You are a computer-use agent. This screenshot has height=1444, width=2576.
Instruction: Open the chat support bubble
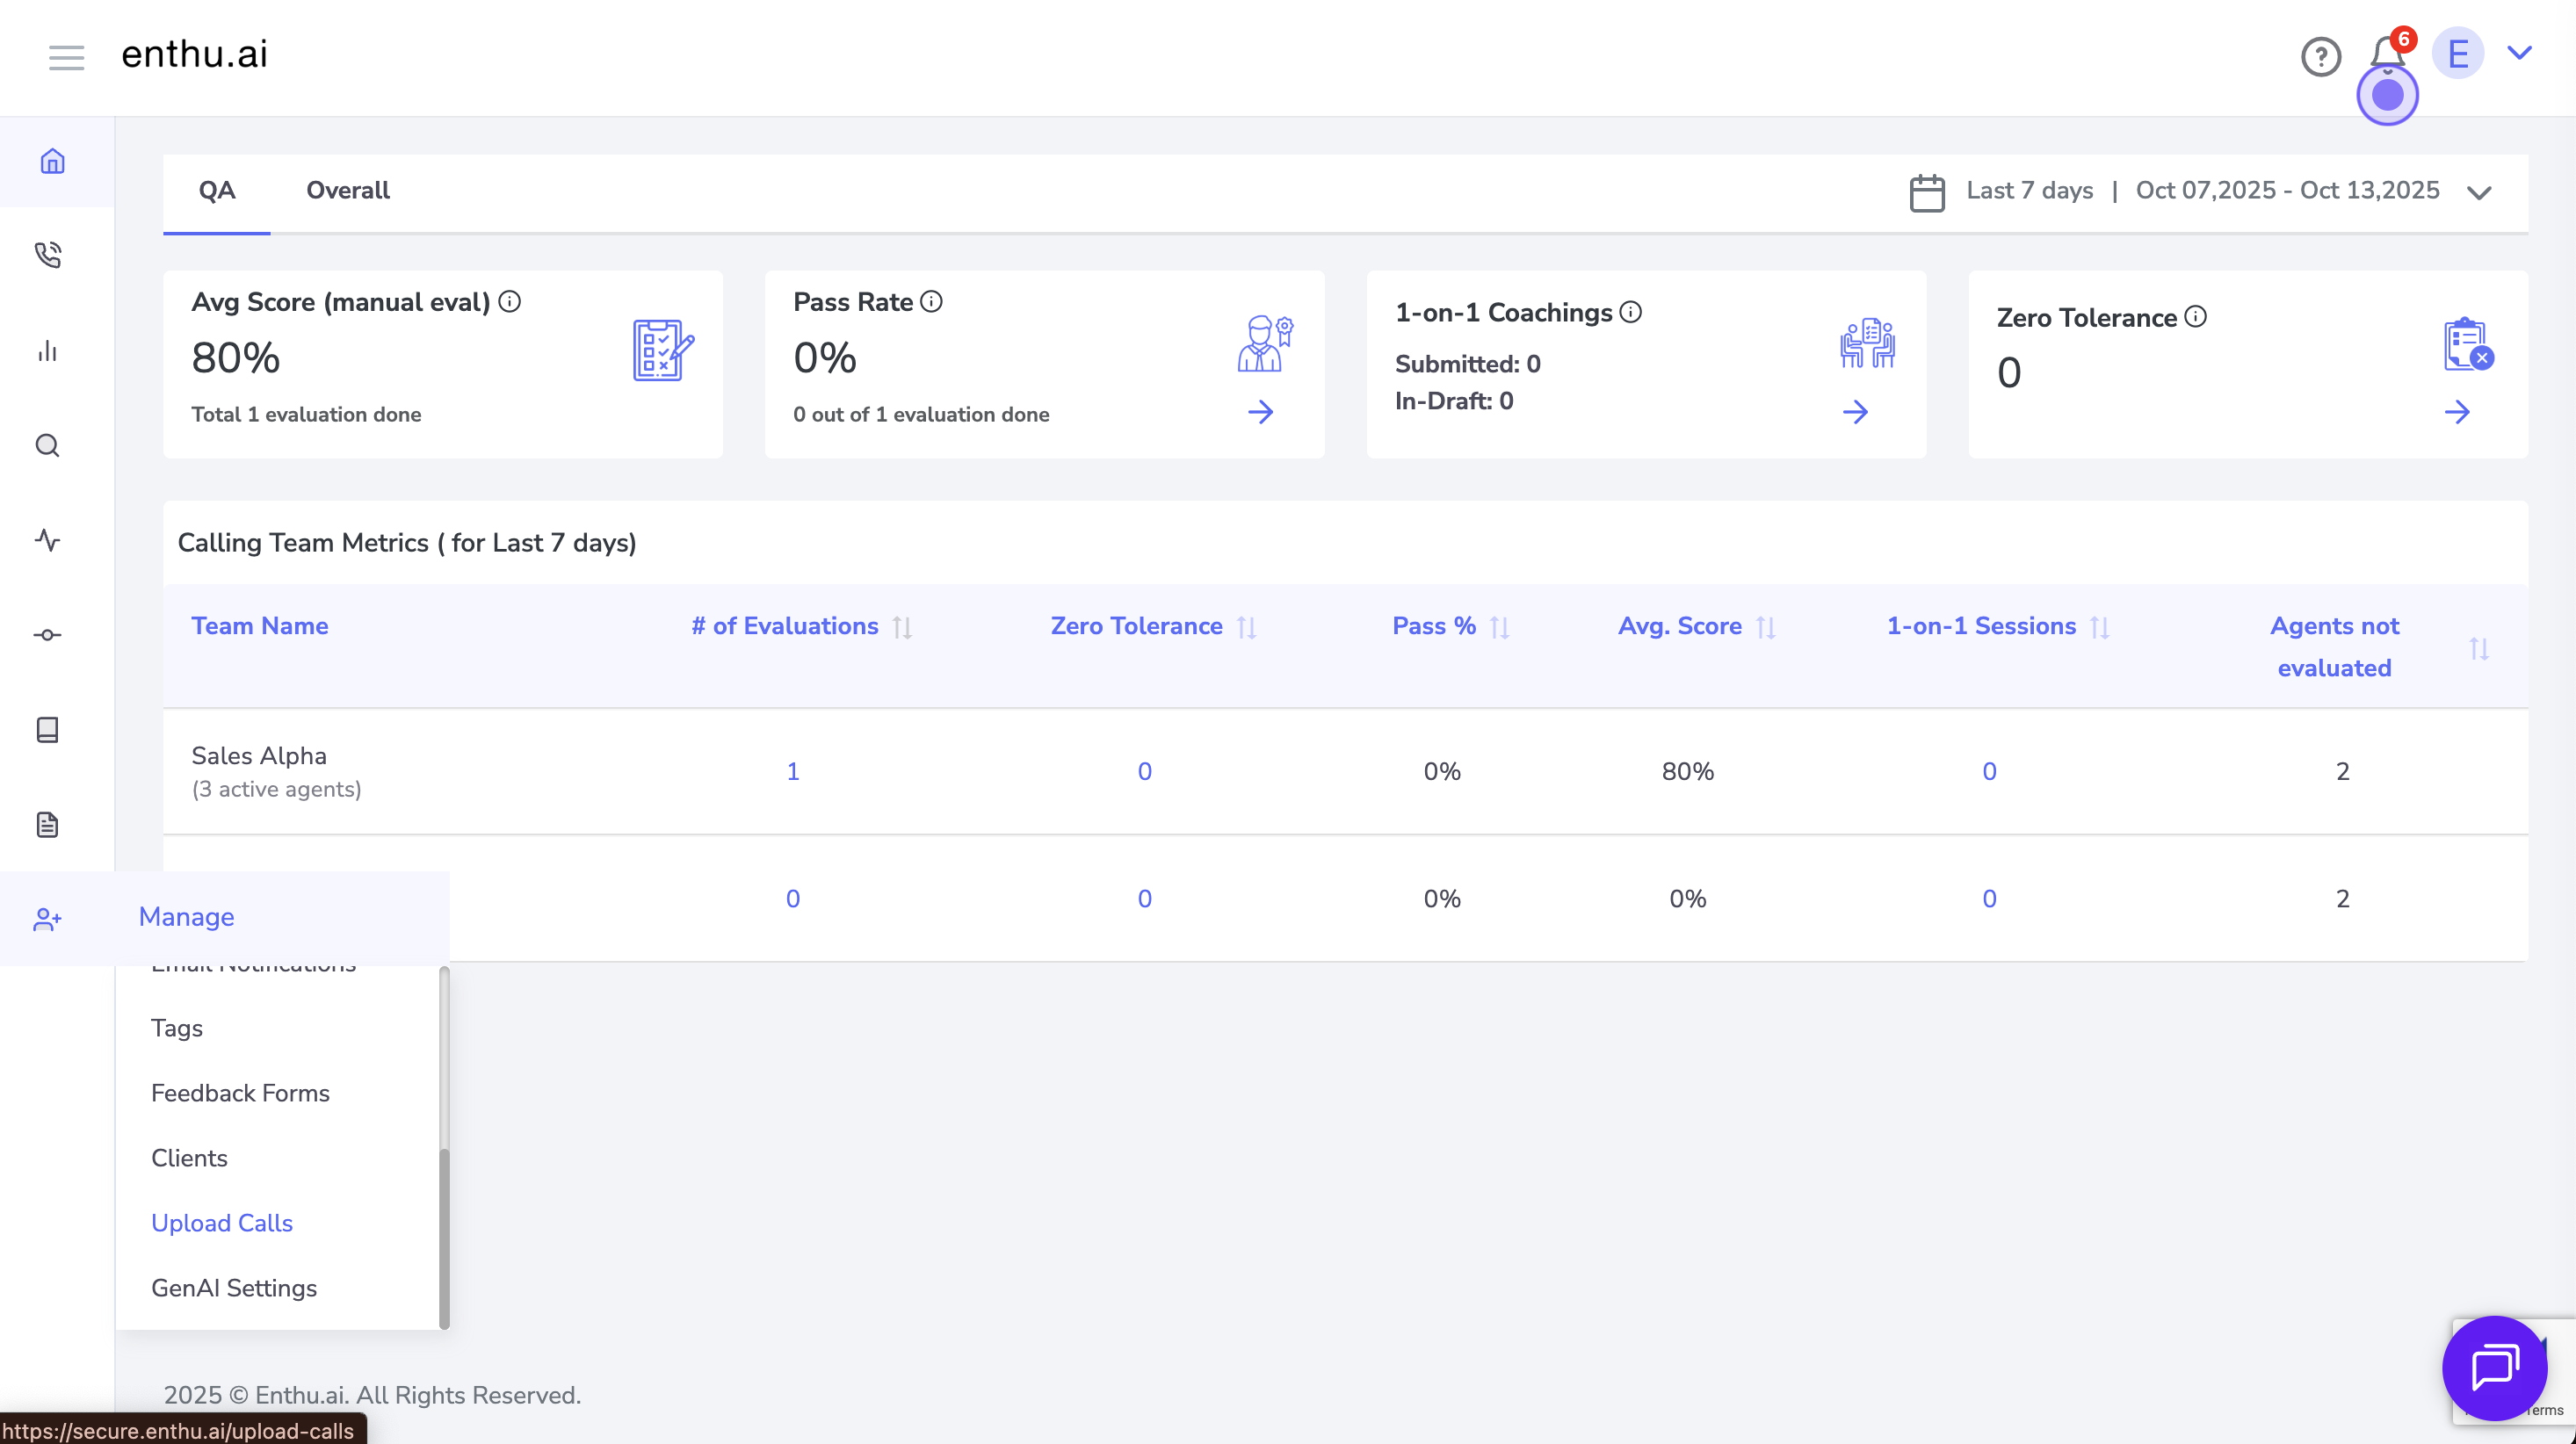click(2494, 1367)
